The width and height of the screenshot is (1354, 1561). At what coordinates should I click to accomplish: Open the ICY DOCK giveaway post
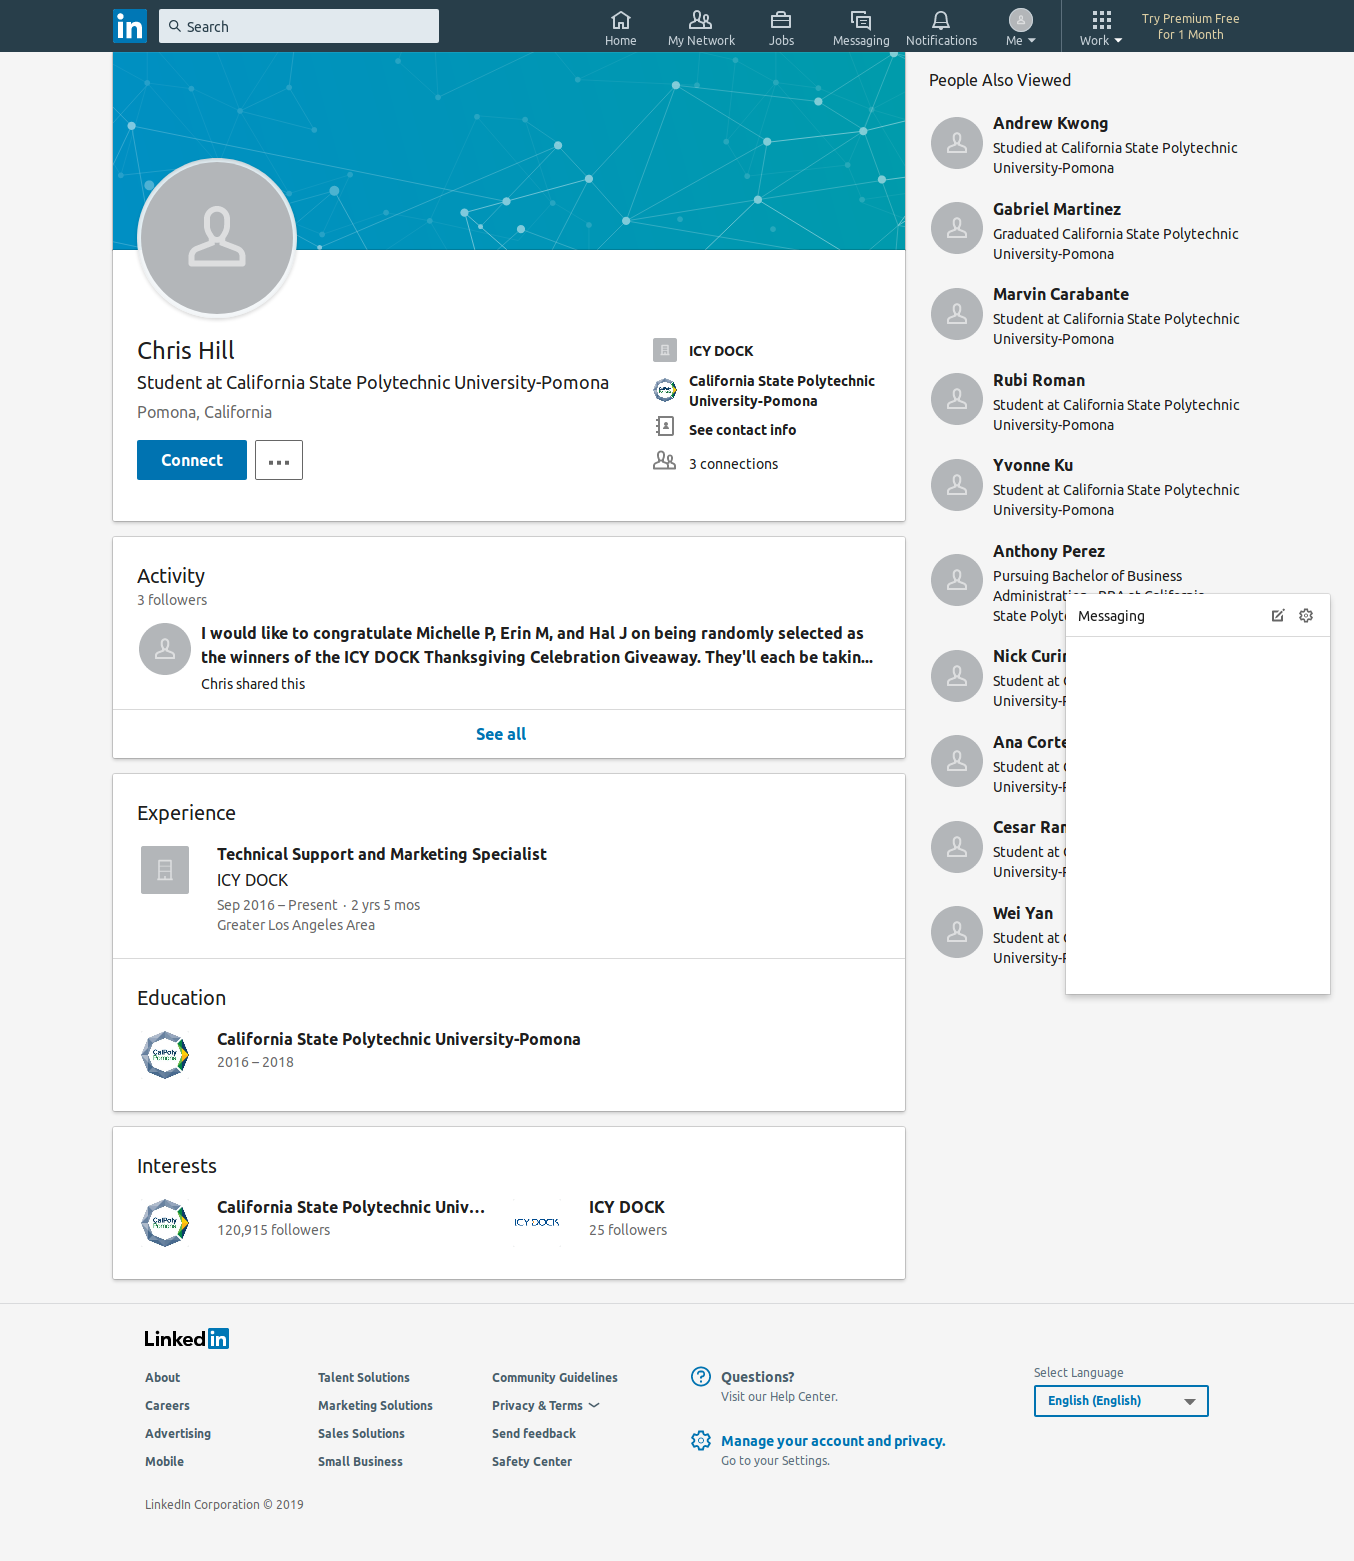click(x=537, y=645)
